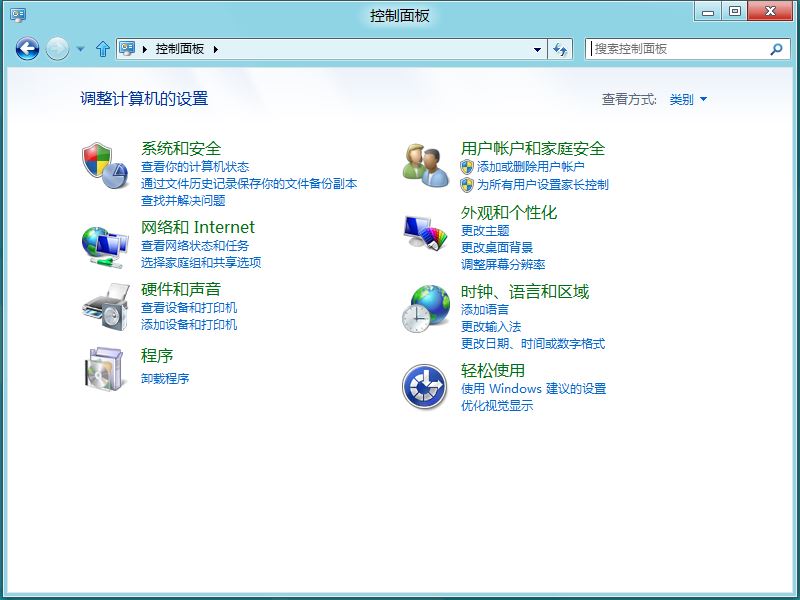Click 卸载程序 link
Image resolution: width=800 pixels, height=600 pixels.
coord(165,379)
